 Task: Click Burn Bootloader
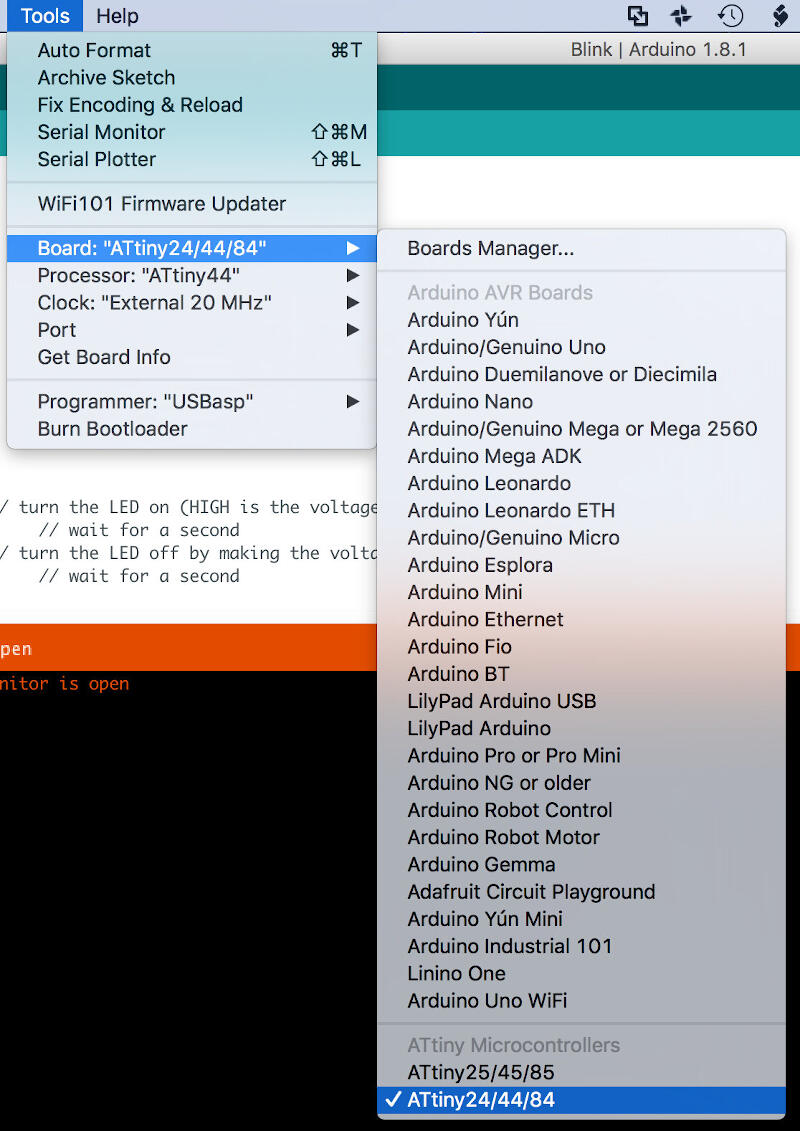click(192, 428)
